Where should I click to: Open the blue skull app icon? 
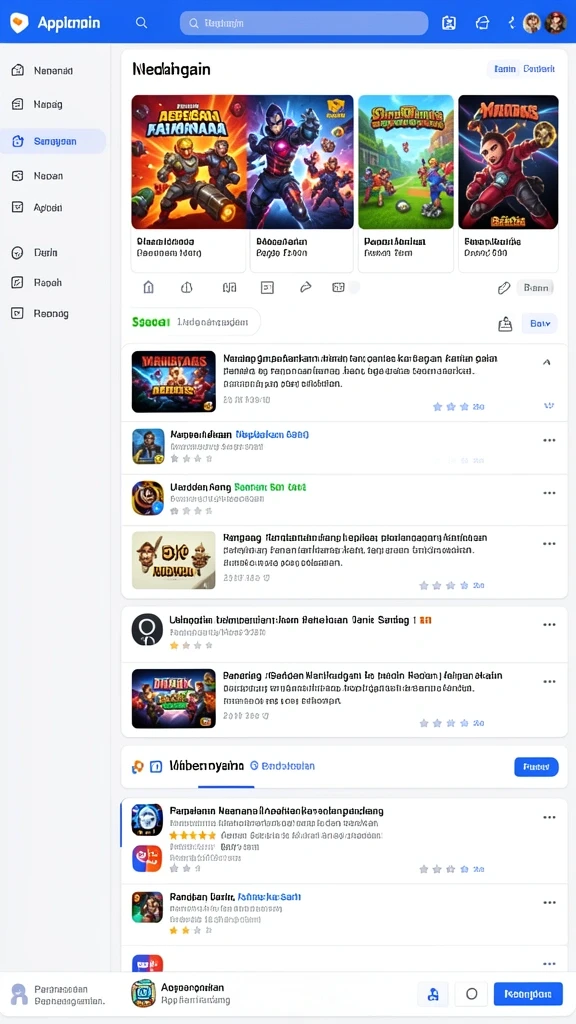pos(147,820)
